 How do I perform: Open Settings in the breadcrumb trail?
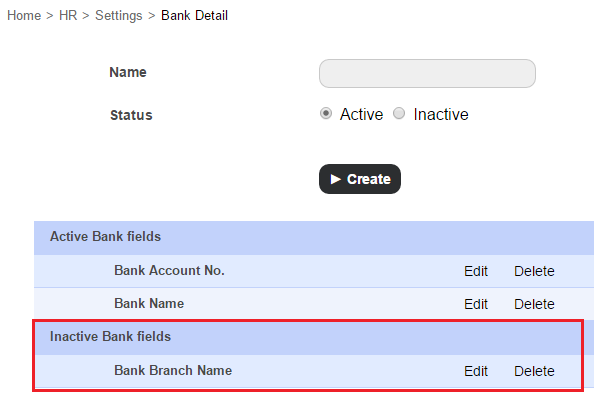(x=119, y=16)
